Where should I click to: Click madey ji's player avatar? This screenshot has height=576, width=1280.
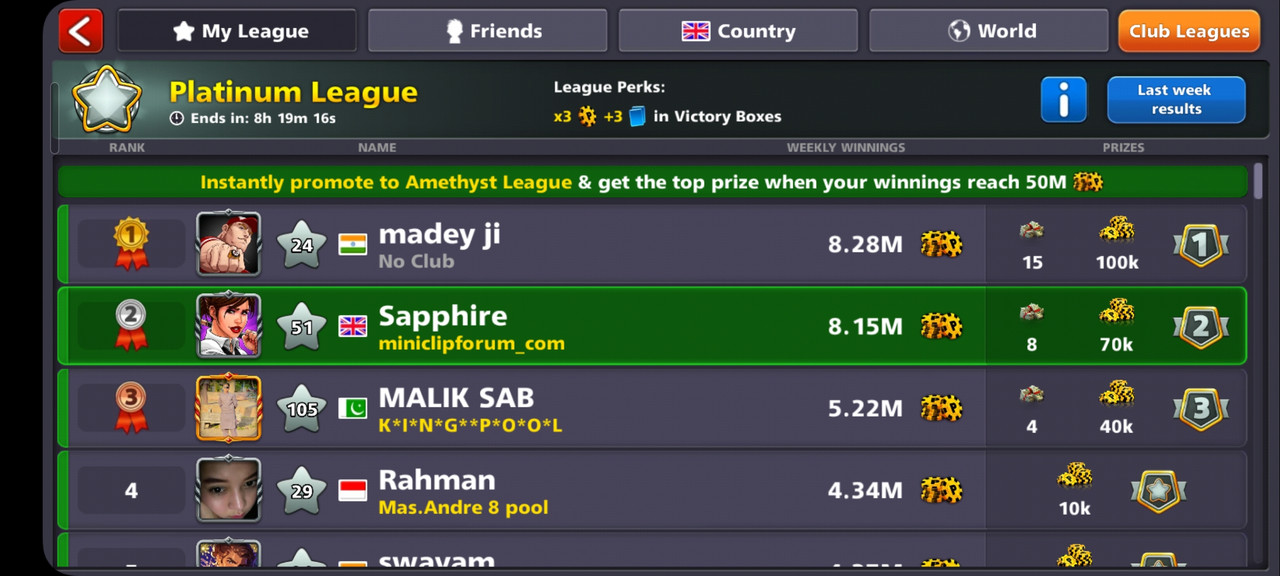(229, 243)
